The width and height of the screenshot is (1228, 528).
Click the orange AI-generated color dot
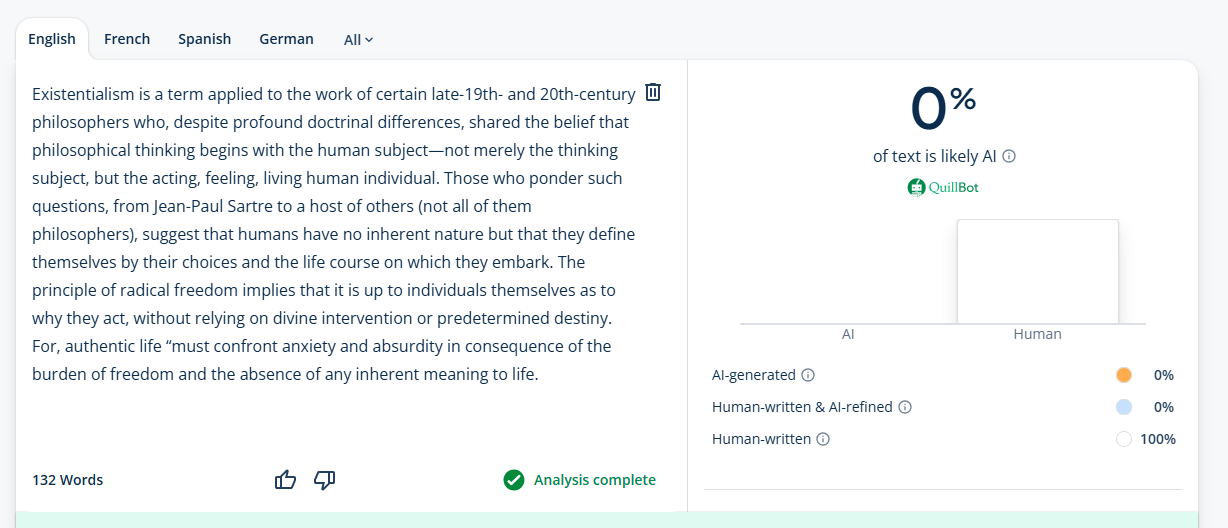(1123, 375)
